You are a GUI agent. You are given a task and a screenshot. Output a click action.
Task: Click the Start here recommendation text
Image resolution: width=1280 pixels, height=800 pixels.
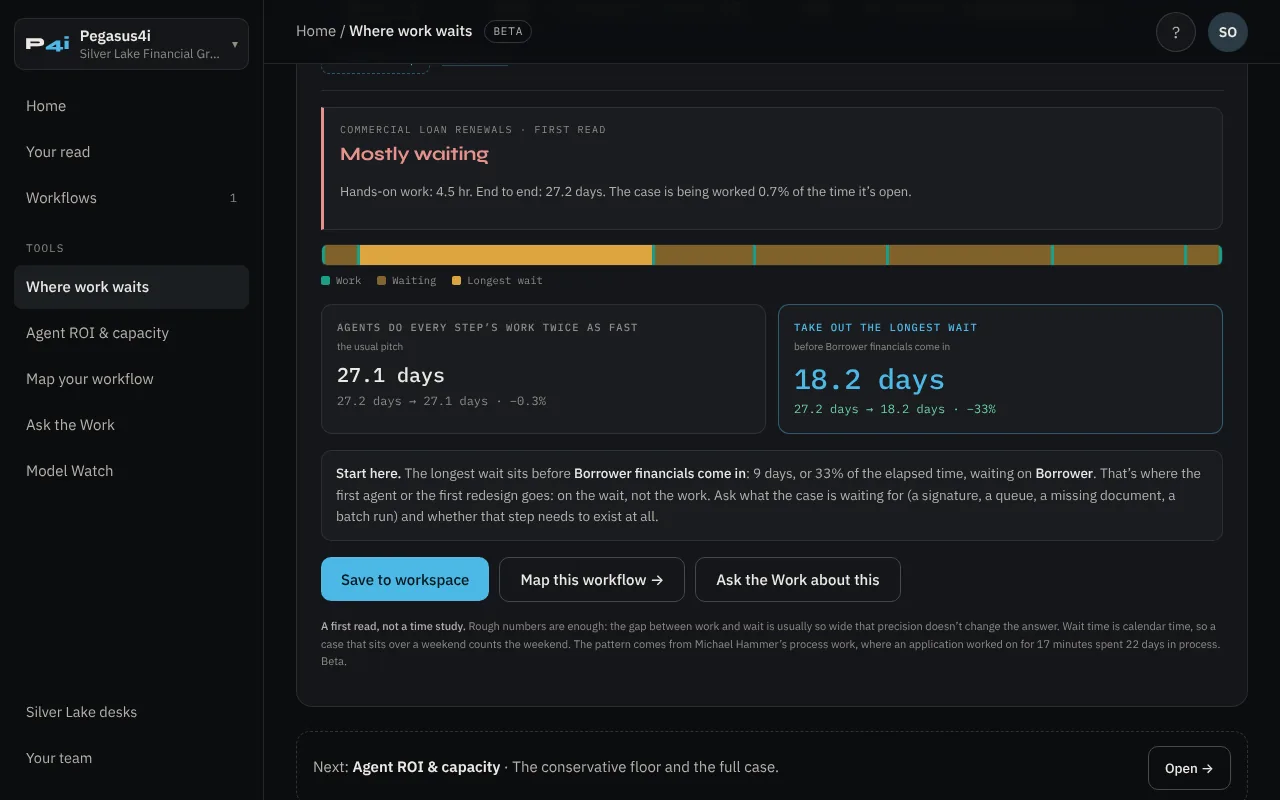click(771, 495)
